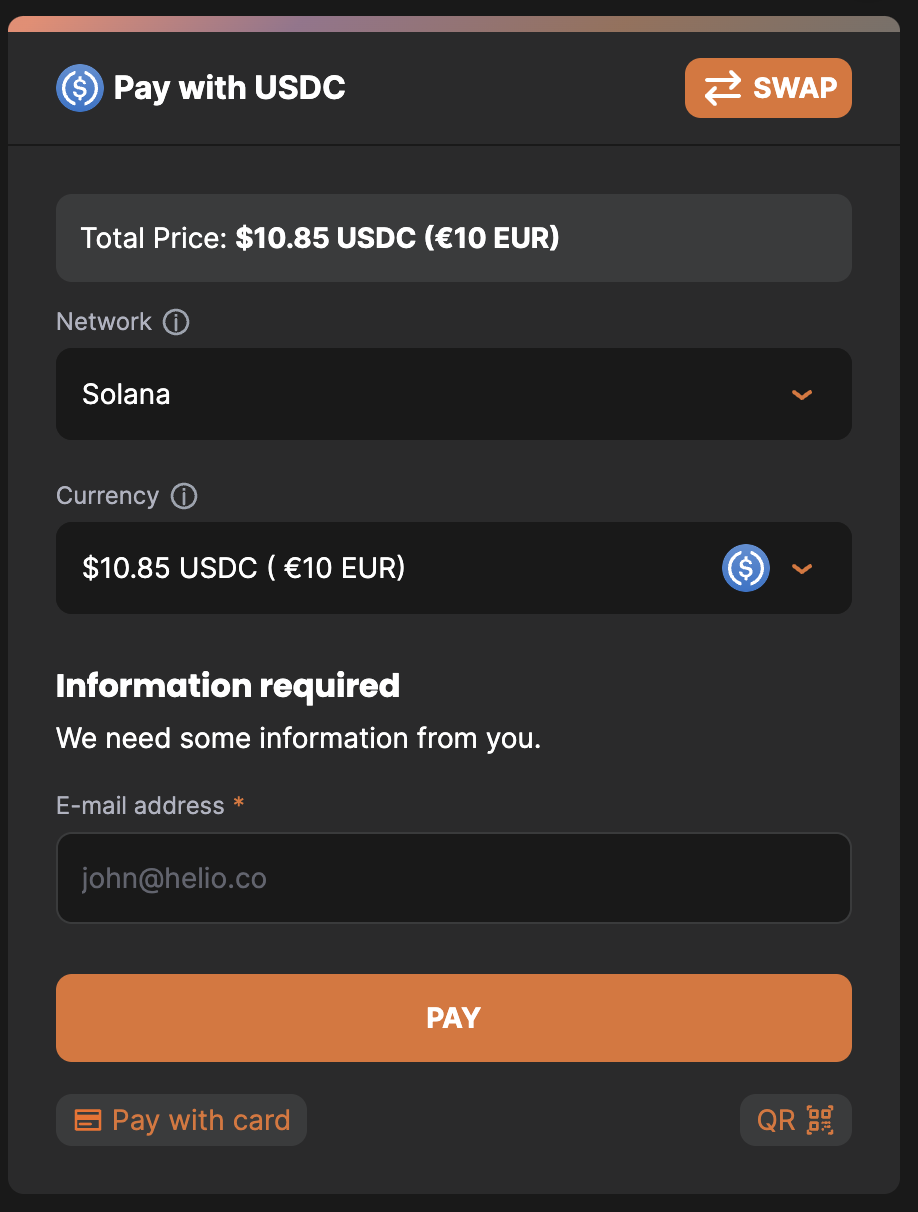Click the USDC coin icon in Currency field

pos(745,568)
